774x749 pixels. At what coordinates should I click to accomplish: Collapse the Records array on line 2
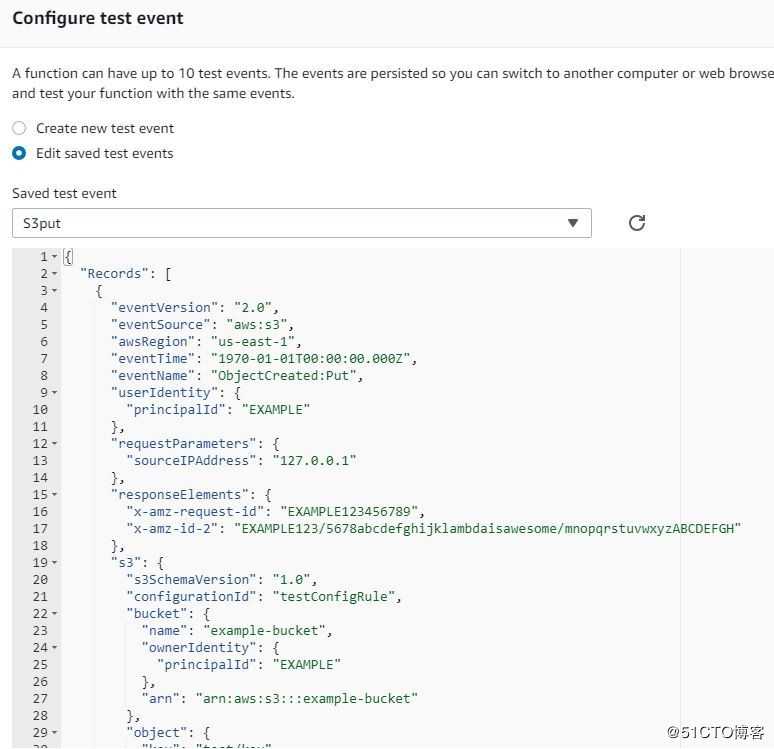pyautogui.click(x=54, y=274)
